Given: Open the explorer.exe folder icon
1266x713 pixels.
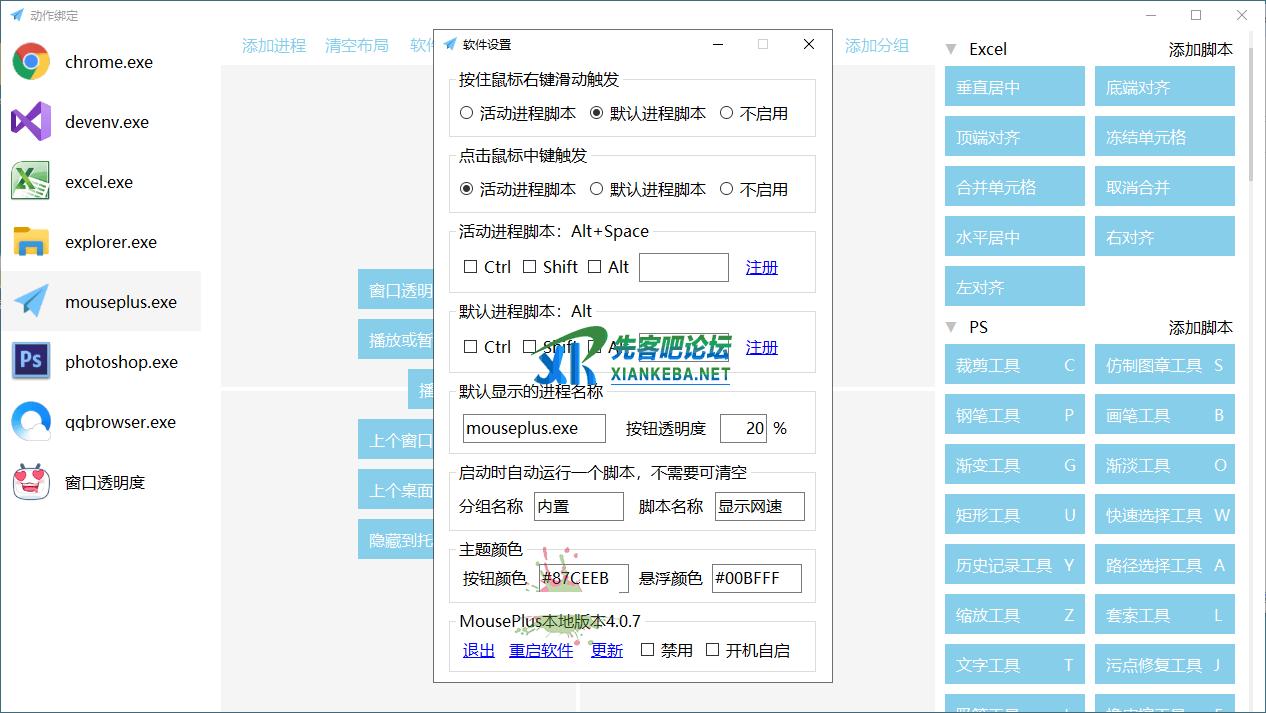Looking at the screenshot, I should pyautogui.click(x=31, y=242).
